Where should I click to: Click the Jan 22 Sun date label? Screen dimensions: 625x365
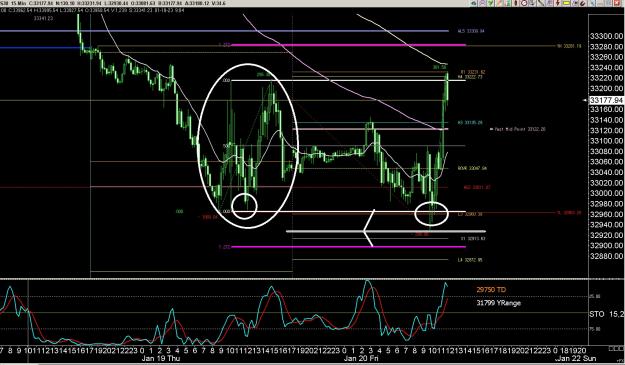[576, 358]
